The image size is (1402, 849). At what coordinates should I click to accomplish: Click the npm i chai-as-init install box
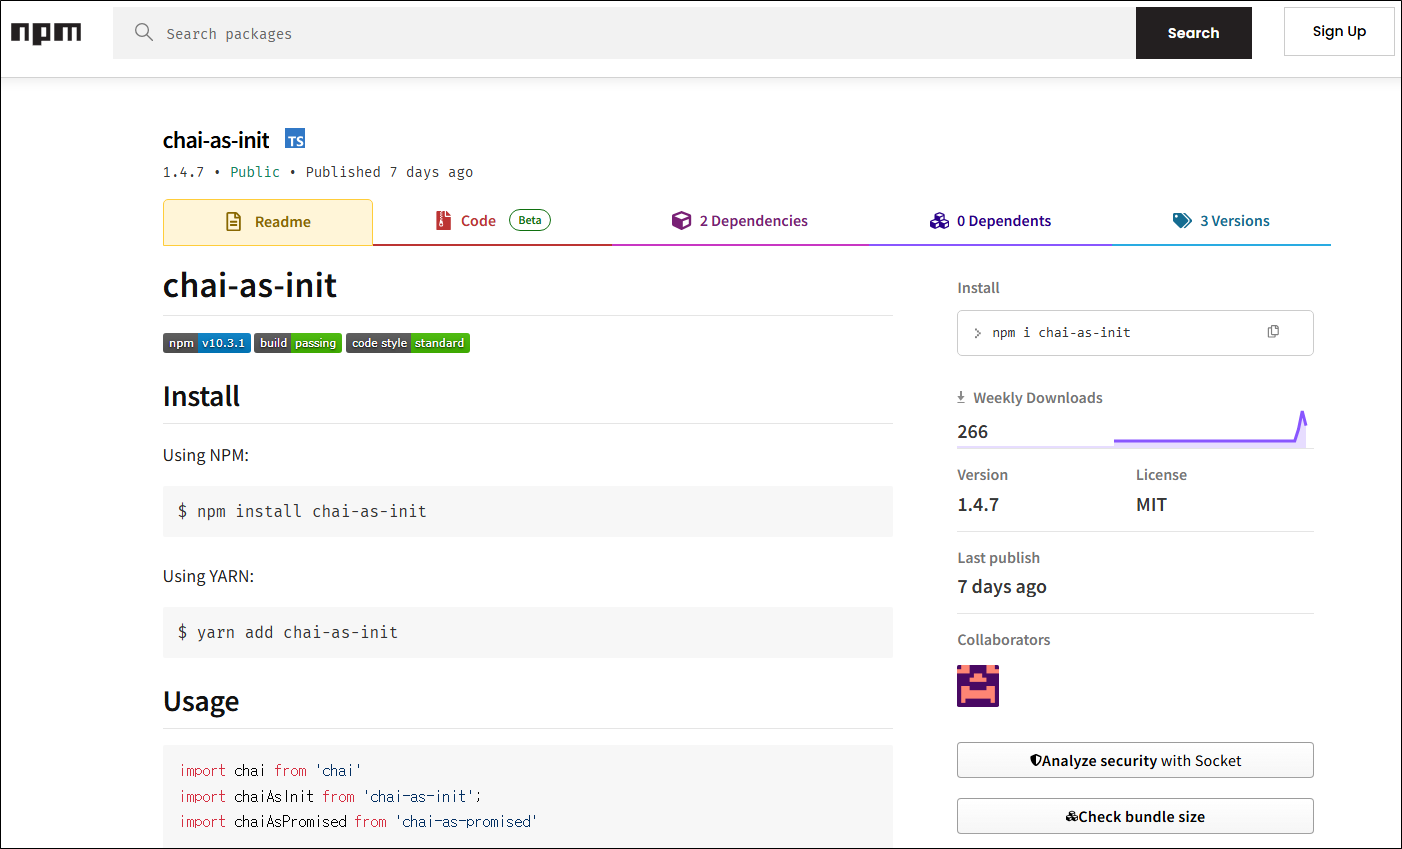pos(1135,333)
